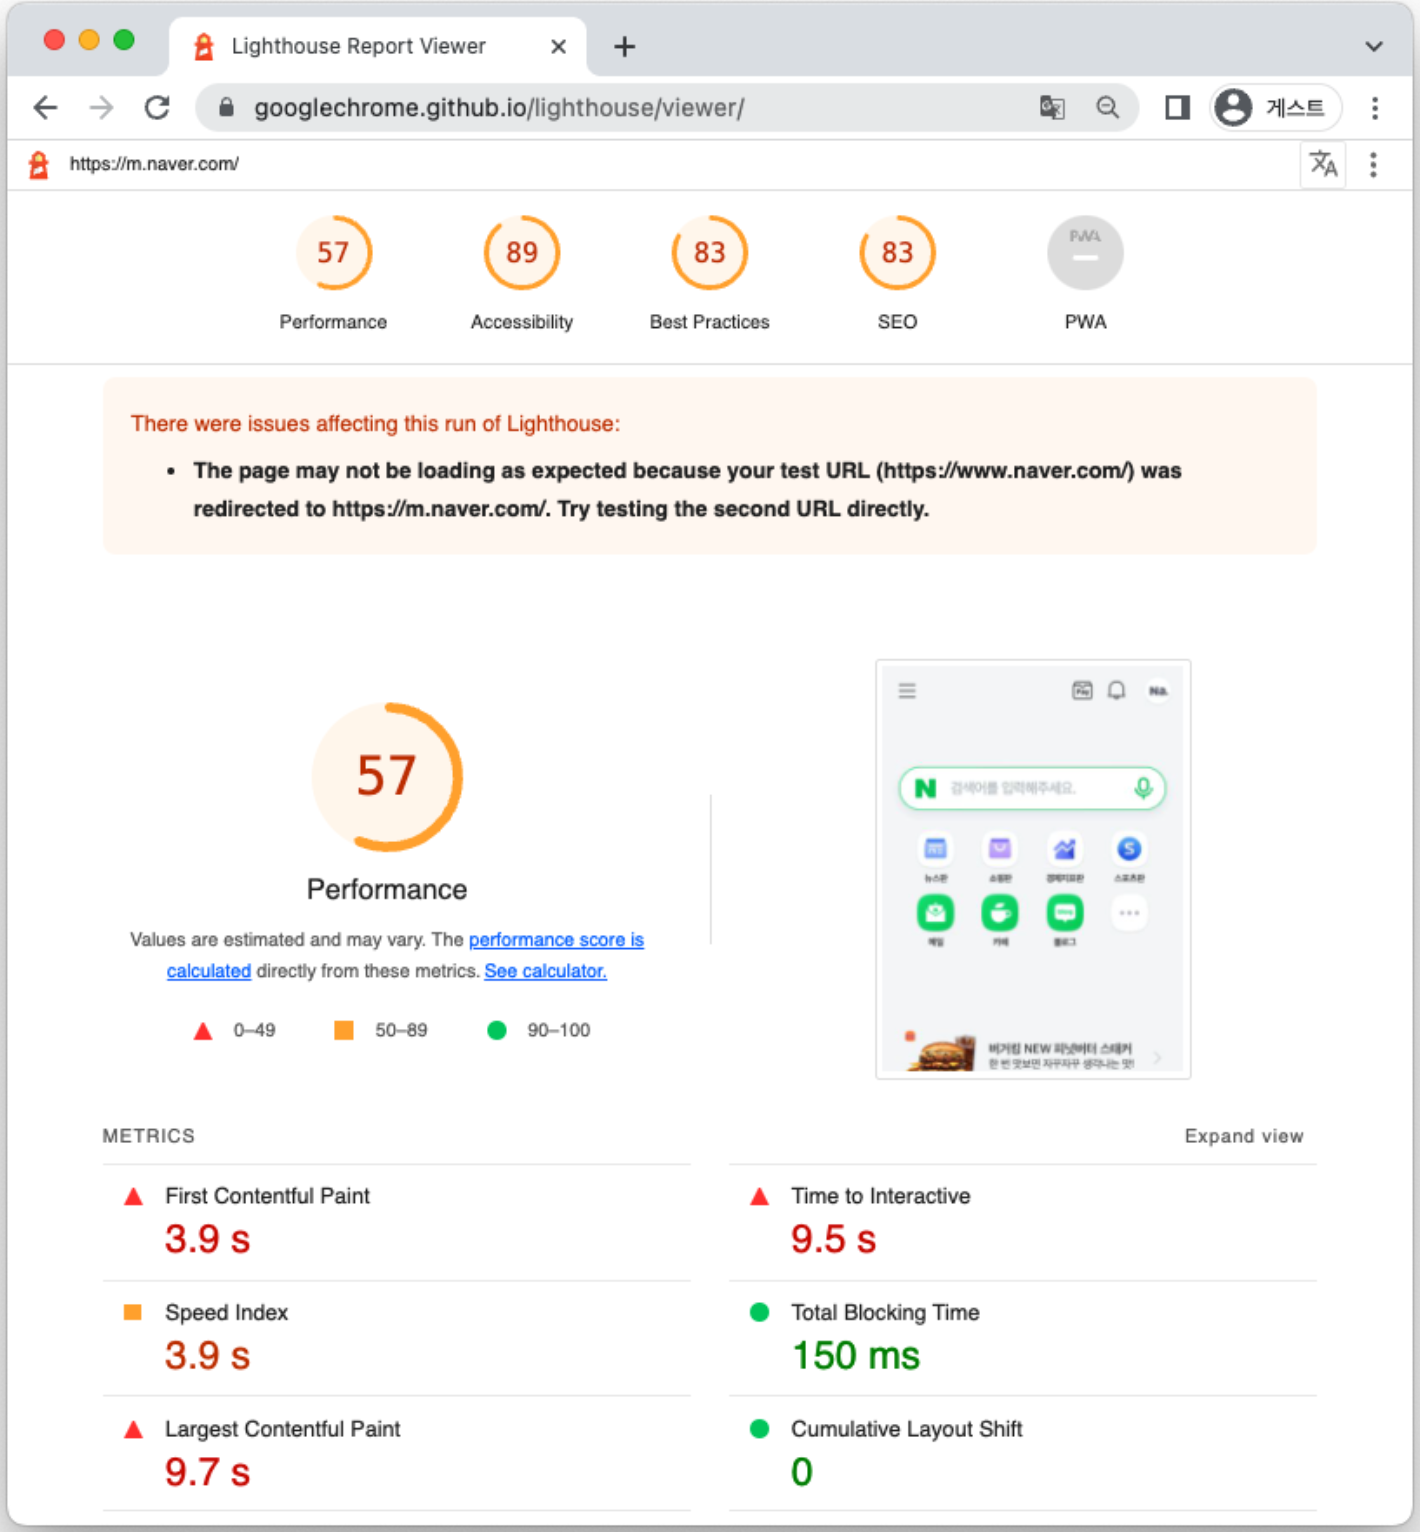Click the 150 ms Total Blocking Time value
The width and height of the screenshot is (1420, 1532).
(x=856, y=1356)
